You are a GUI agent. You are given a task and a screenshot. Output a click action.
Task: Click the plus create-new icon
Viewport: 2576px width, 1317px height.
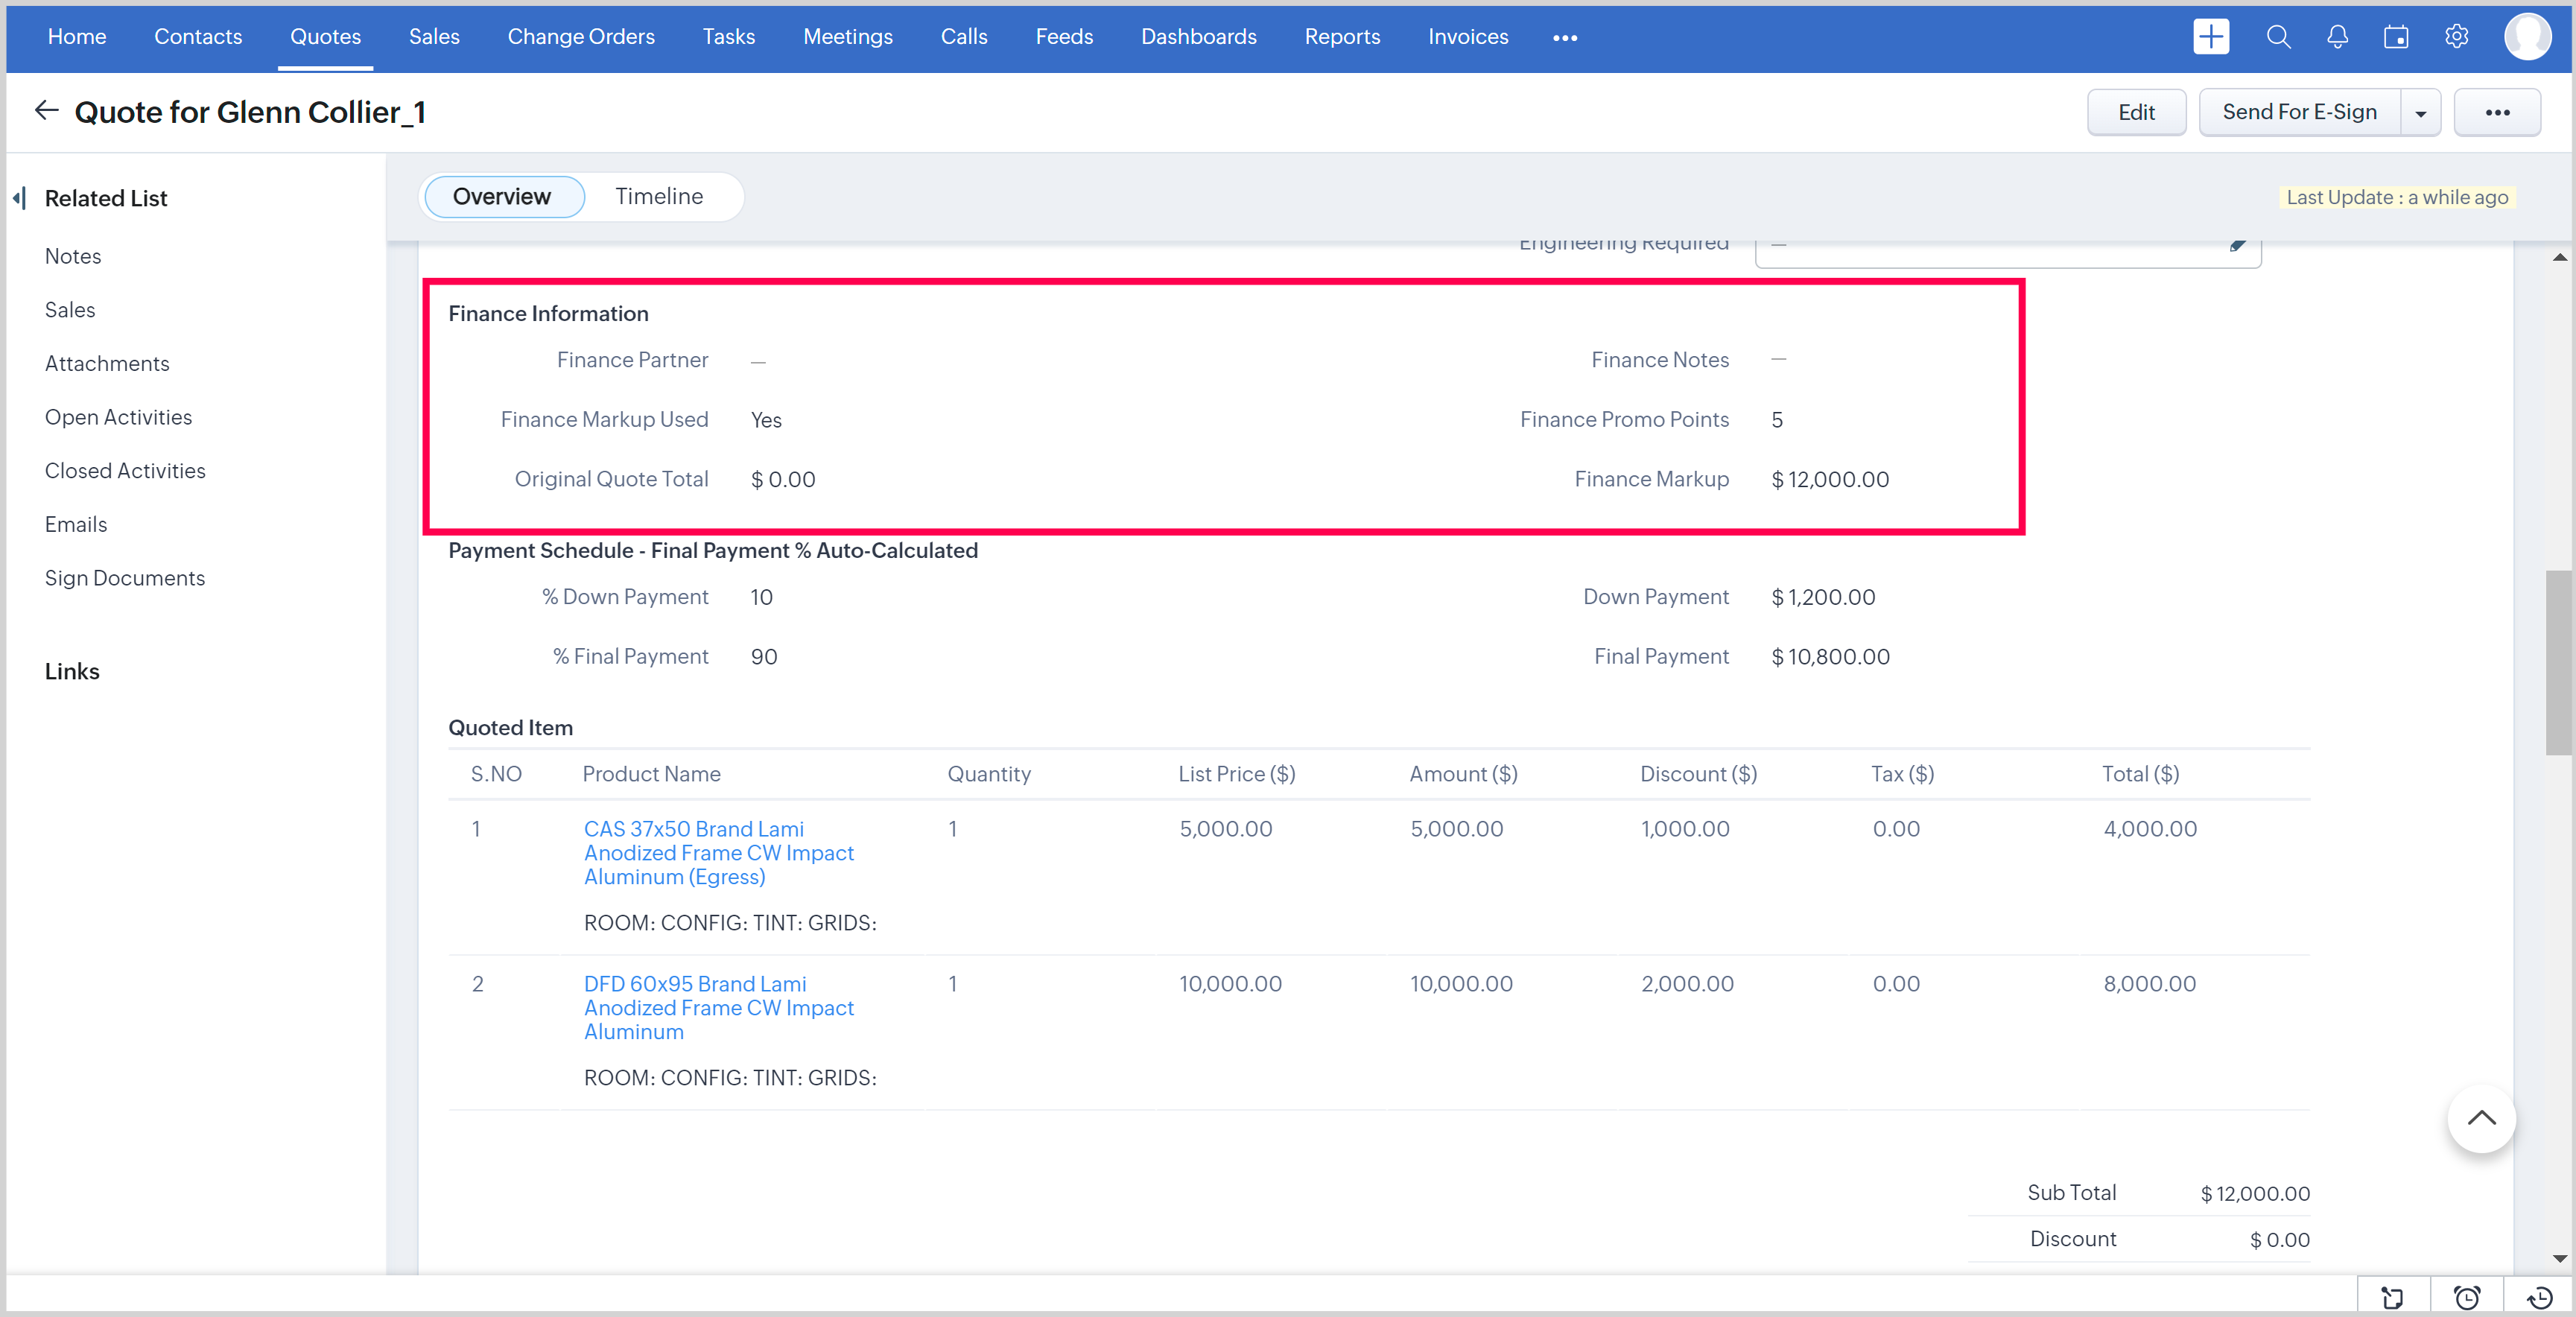2210,37
